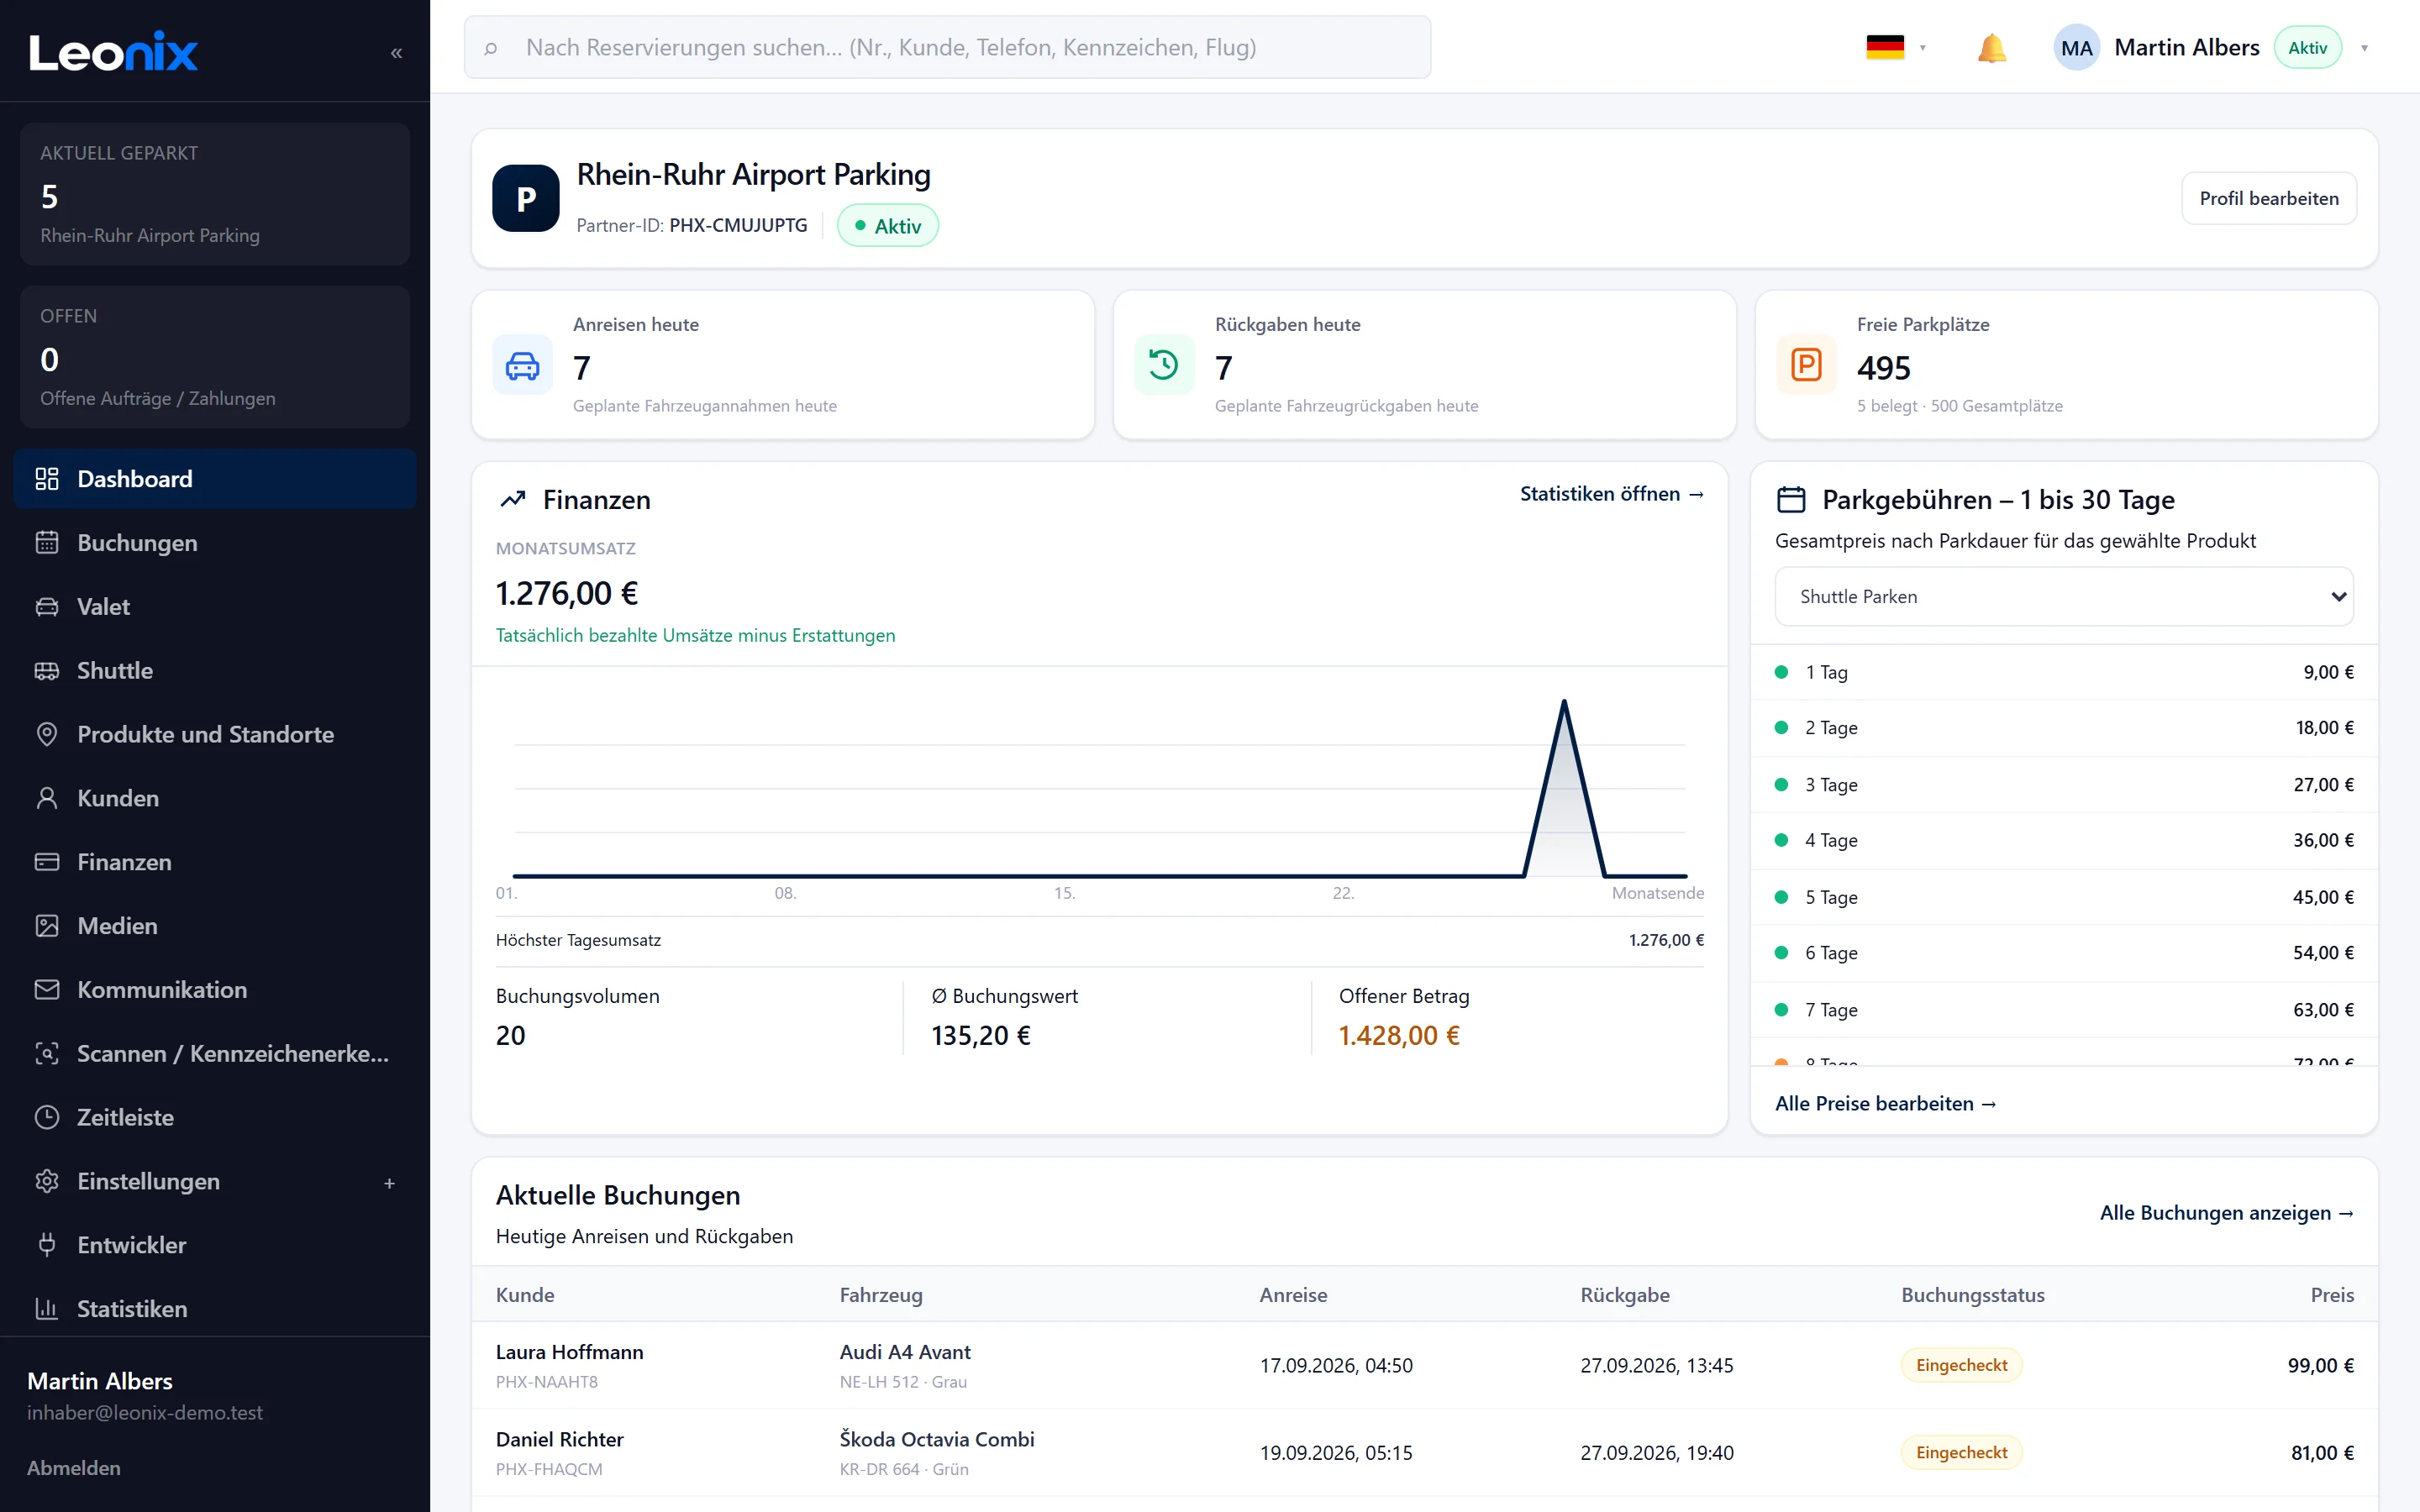Click the Kunde column header
The image size is (2420, 1512).
[525, 1295]
